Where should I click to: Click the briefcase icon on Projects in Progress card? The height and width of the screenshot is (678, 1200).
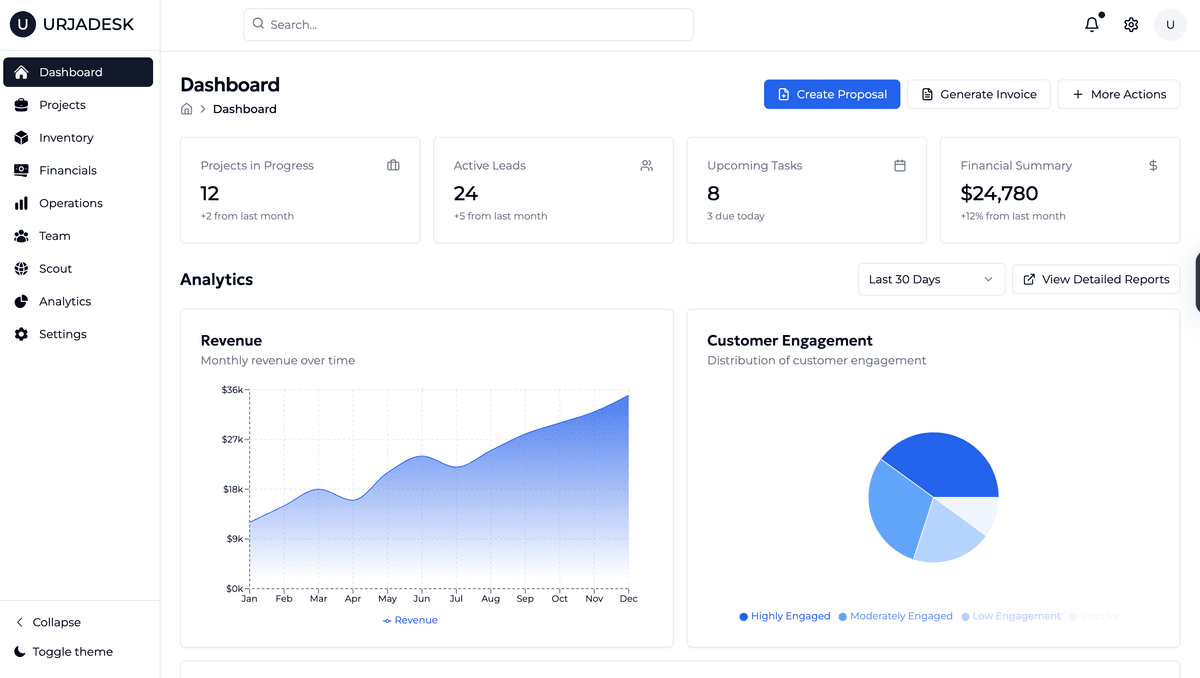coord(393,165)
